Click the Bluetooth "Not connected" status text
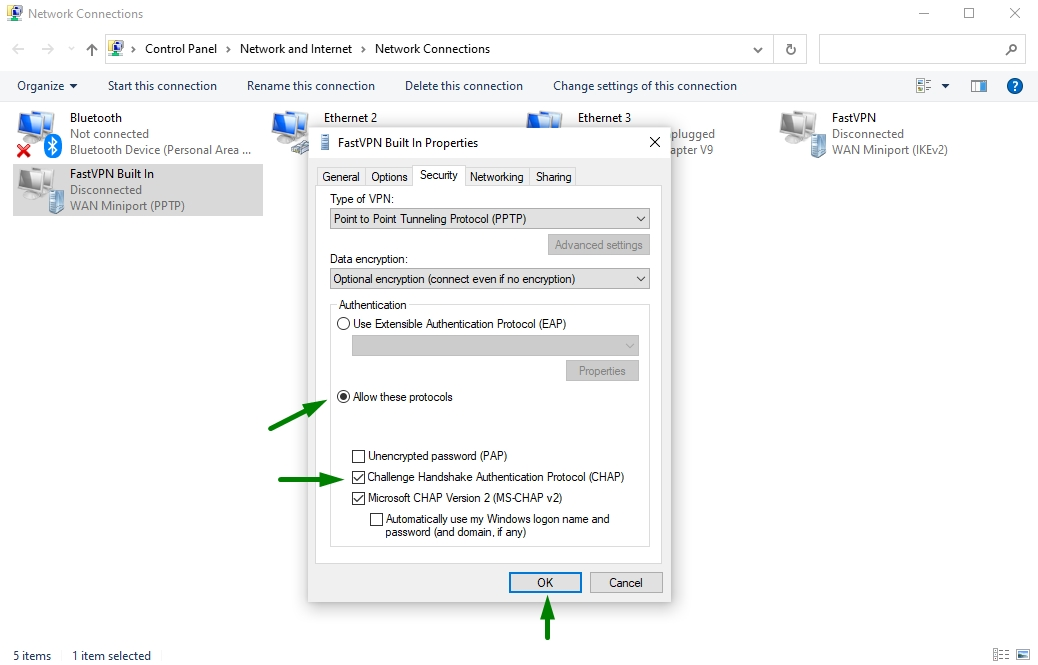 coord(109,134)
